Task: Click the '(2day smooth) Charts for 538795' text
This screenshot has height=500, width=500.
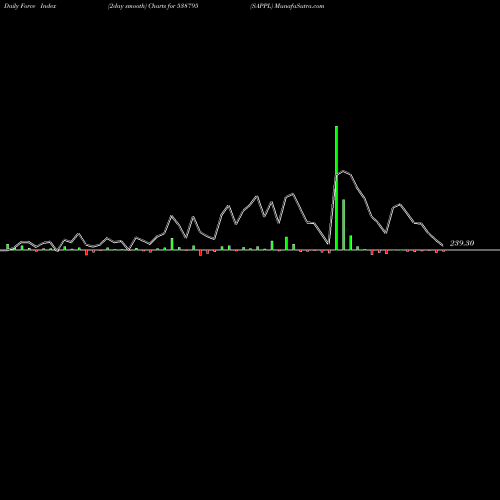Action: 153,6
